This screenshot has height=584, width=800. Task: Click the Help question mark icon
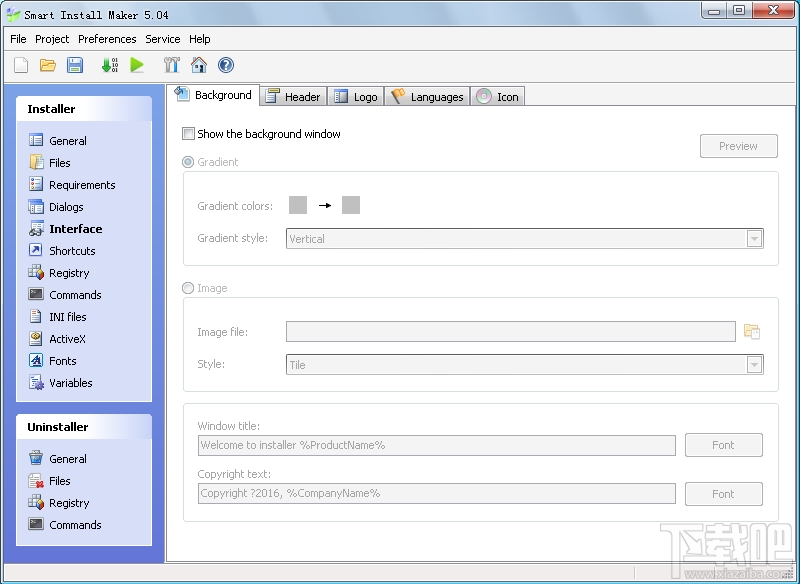click(225, 65)
